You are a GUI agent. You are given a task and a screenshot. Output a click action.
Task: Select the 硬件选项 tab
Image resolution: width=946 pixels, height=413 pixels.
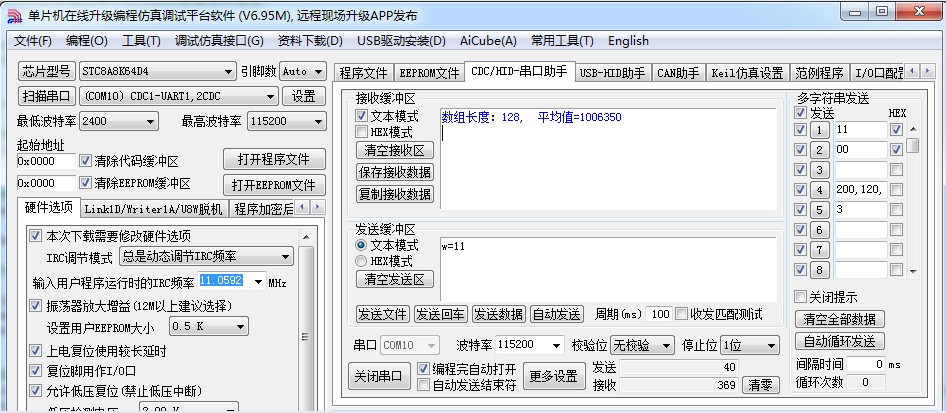coord(49,208)
